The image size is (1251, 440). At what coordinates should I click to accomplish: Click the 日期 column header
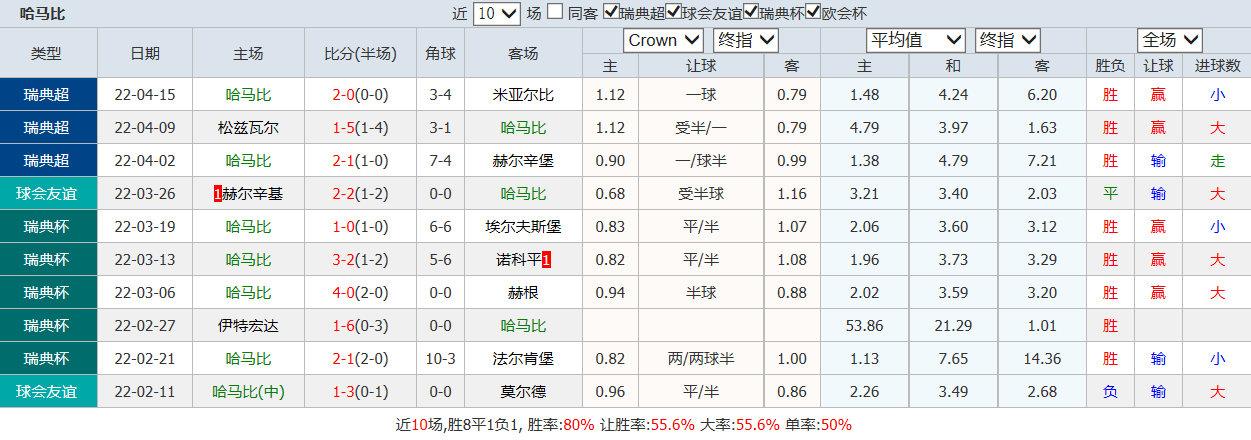(145, 54)
